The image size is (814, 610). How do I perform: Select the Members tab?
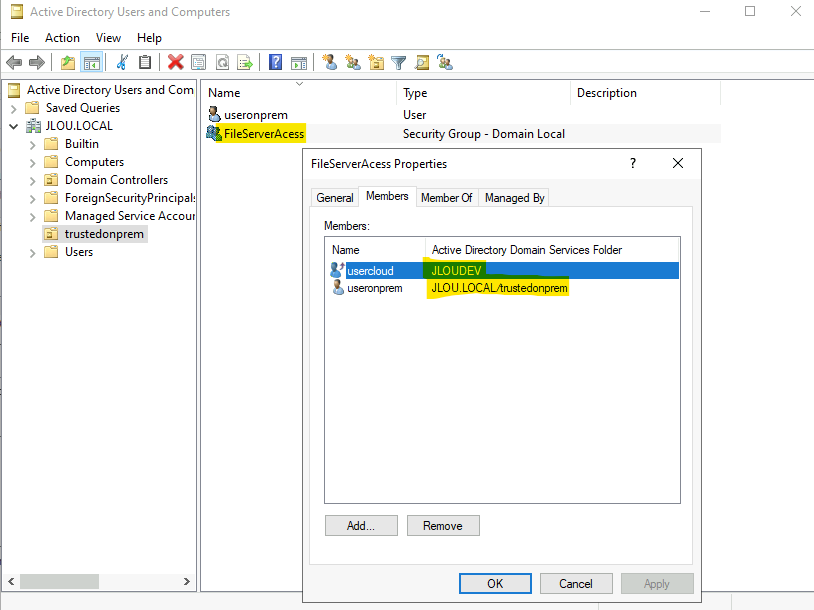[387, 196]
